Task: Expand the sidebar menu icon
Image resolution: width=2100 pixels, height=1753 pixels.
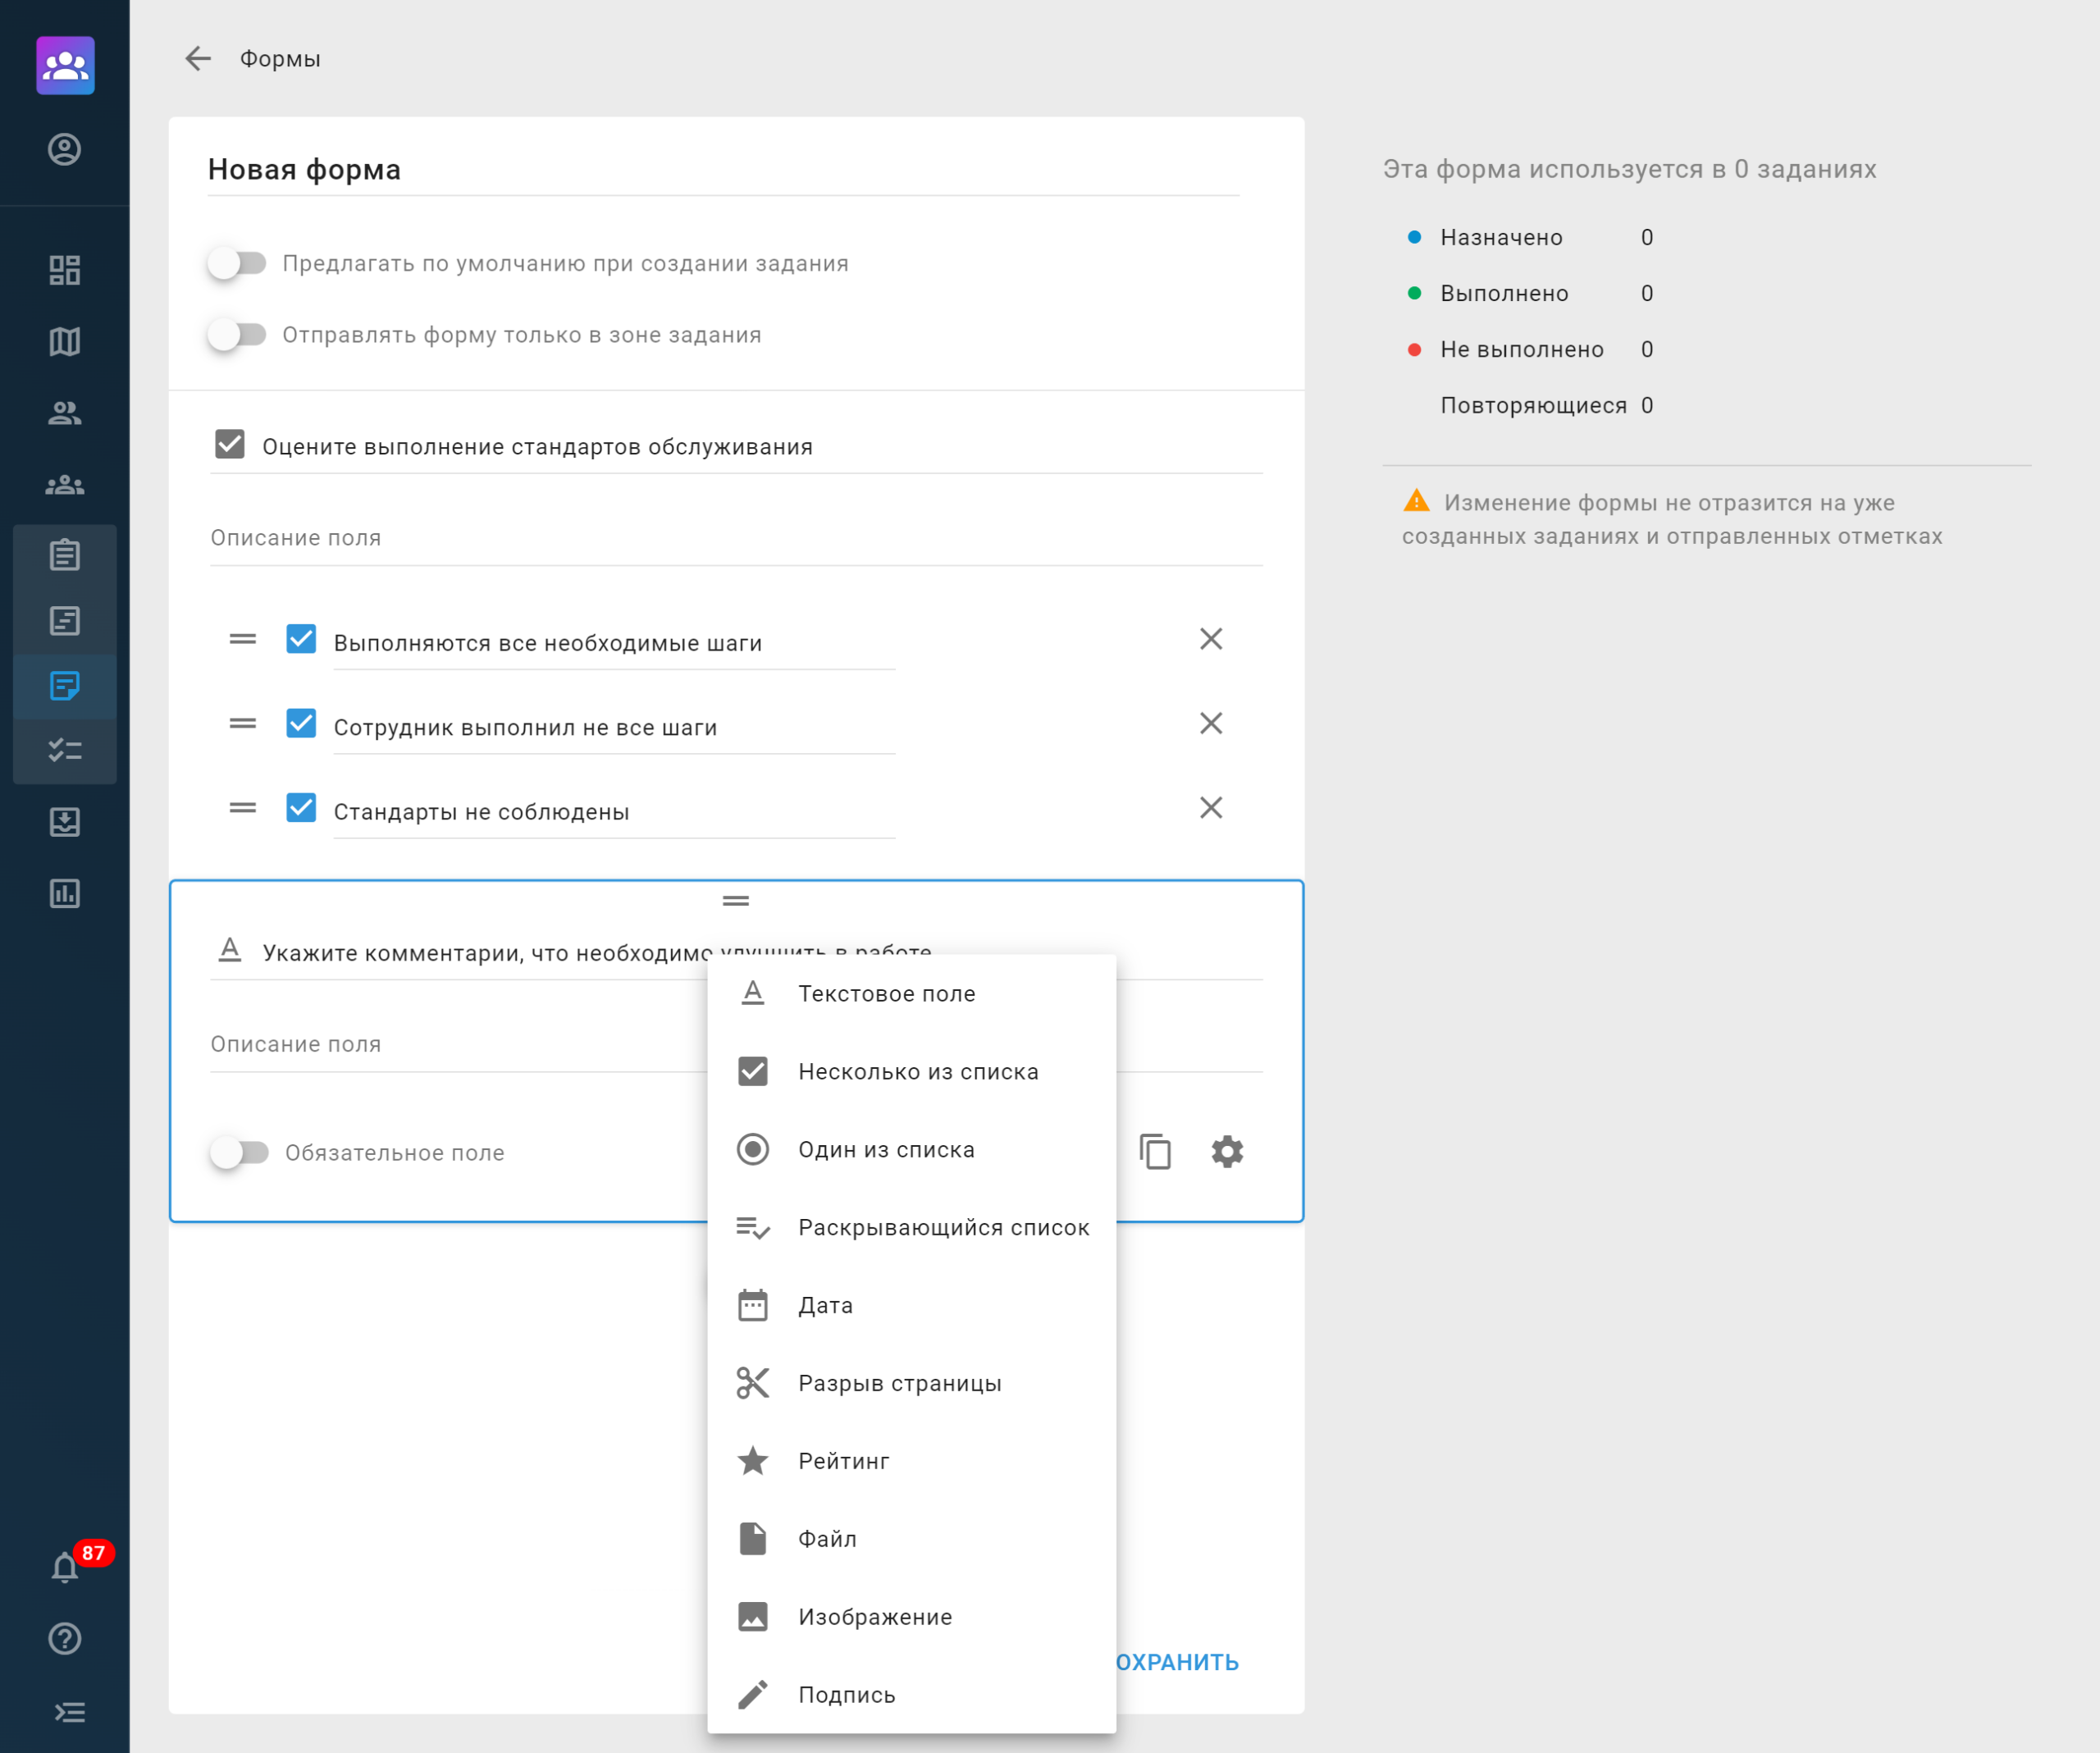Action: tap(69, 1713)
